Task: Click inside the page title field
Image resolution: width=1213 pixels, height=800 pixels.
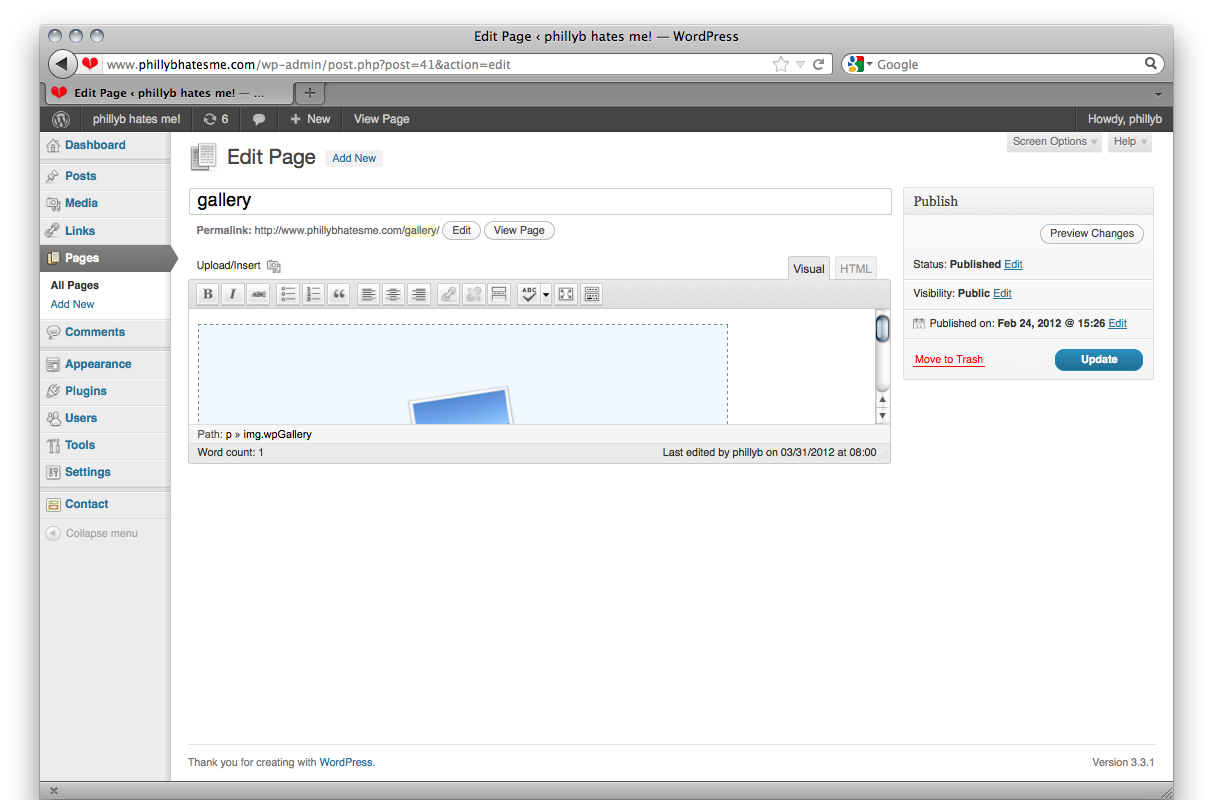Action: pos(540,200)
